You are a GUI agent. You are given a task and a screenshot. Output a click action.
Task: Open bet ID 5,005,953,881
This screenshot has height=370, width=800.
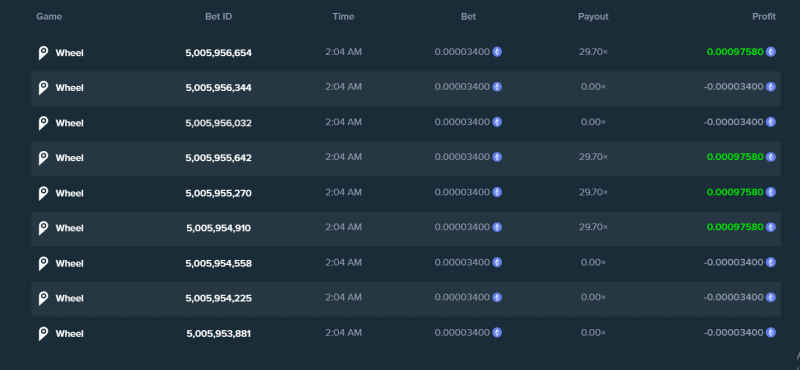coord(218,333)
